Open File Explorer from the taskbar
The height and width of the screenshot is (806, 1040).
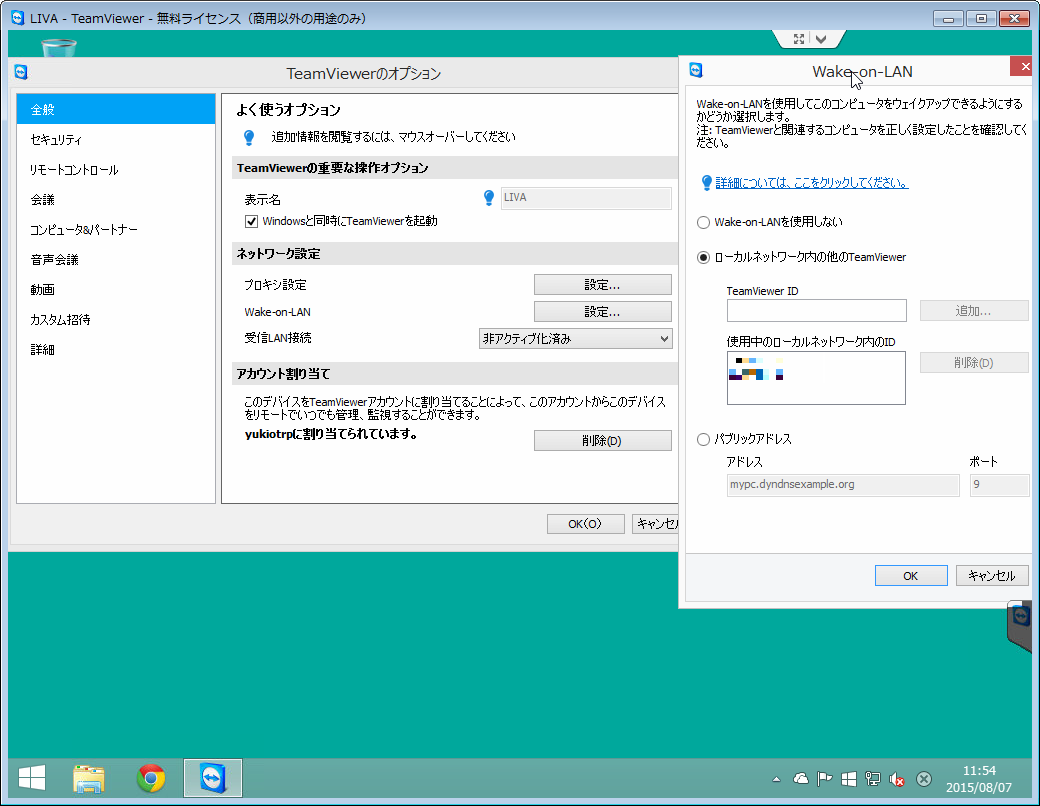(89, 778)
